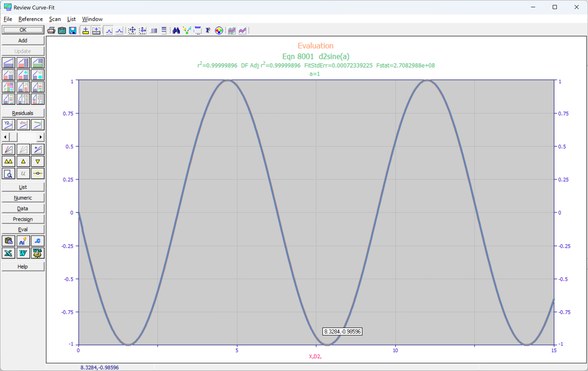Click the Residuals button

point(23,113)
